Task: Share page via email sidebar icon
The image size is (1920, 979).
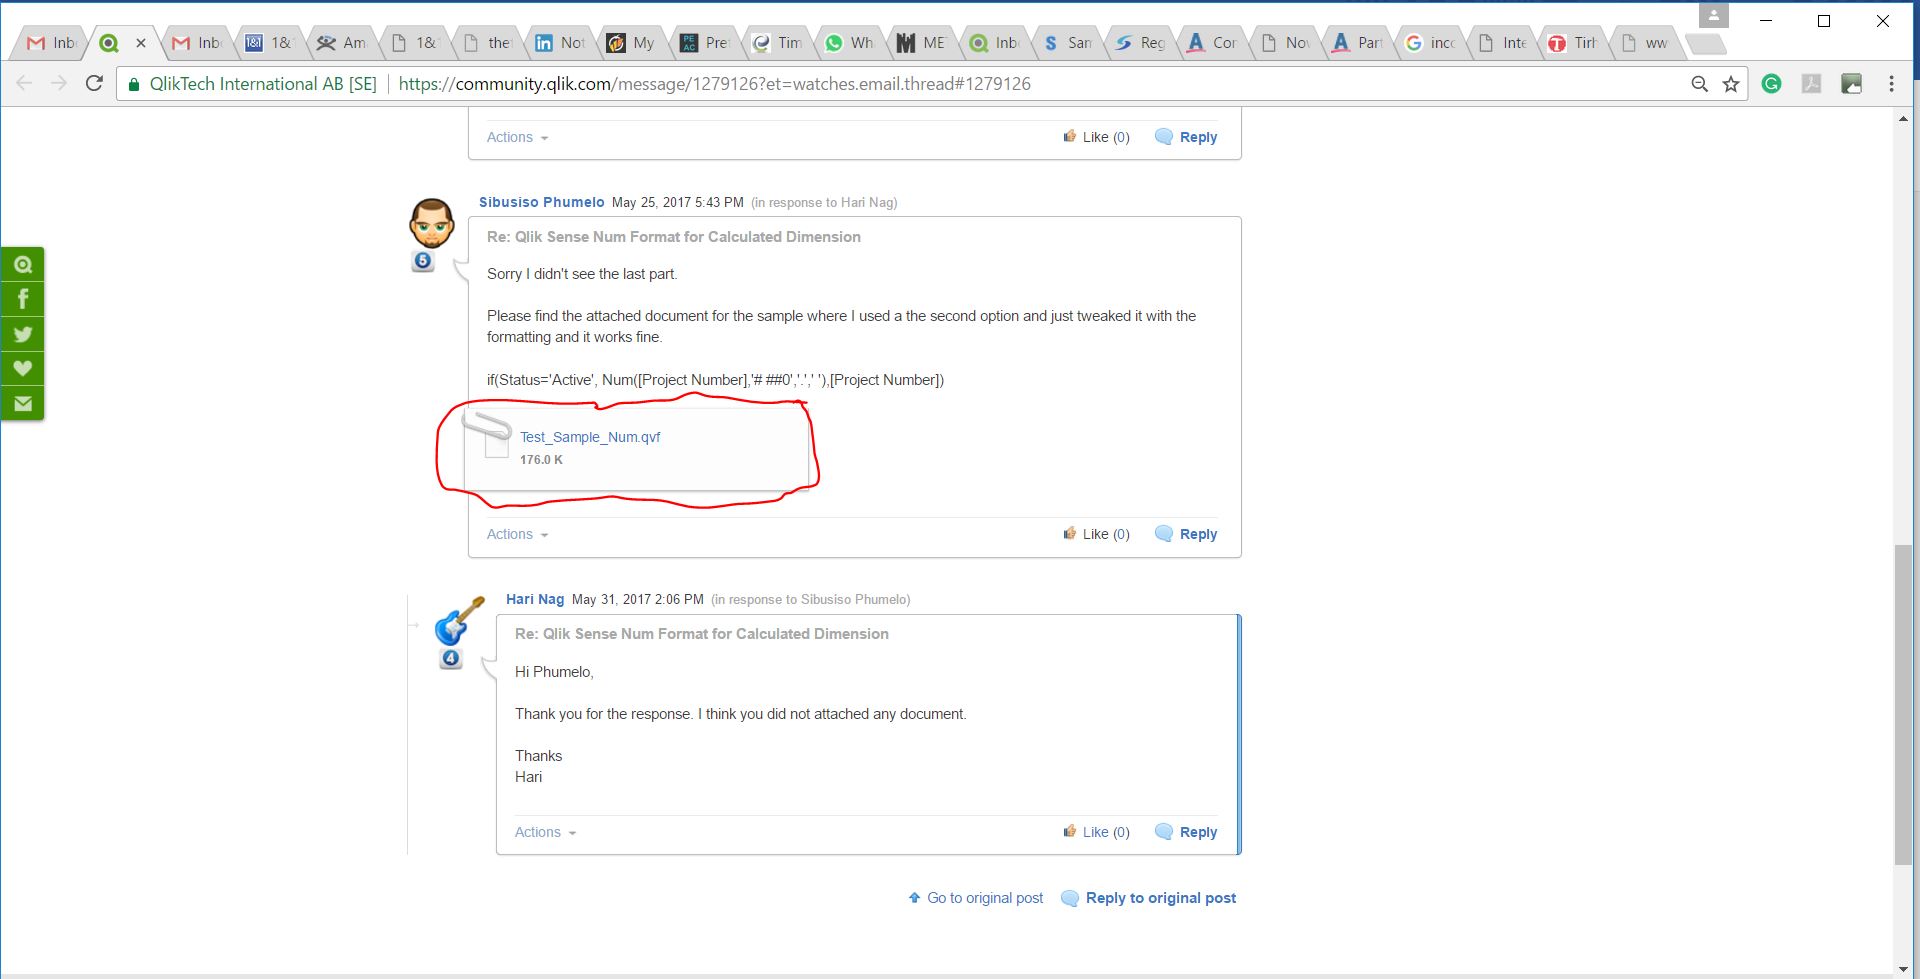Action: 23,403
